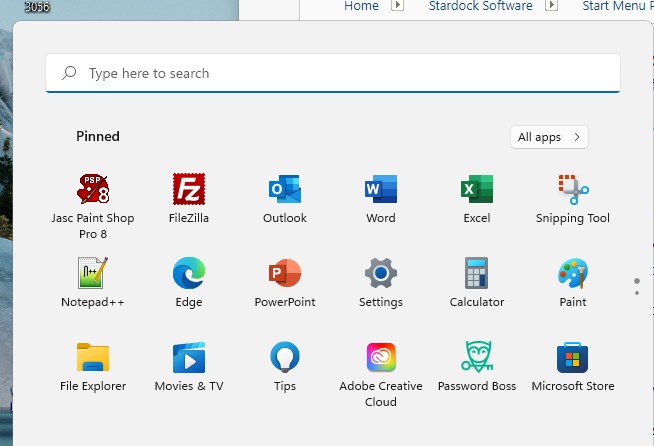Image resolution: width=654 pixels, height=446 pixels.
Task: Open PowerPoint
Action: coord(285,282)
